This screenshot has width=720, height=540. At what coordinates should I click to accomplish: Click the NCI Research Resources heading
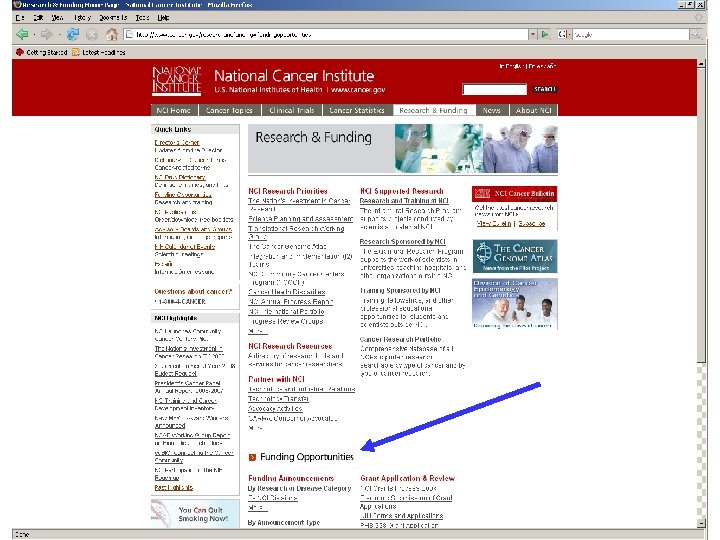point(290,346)
